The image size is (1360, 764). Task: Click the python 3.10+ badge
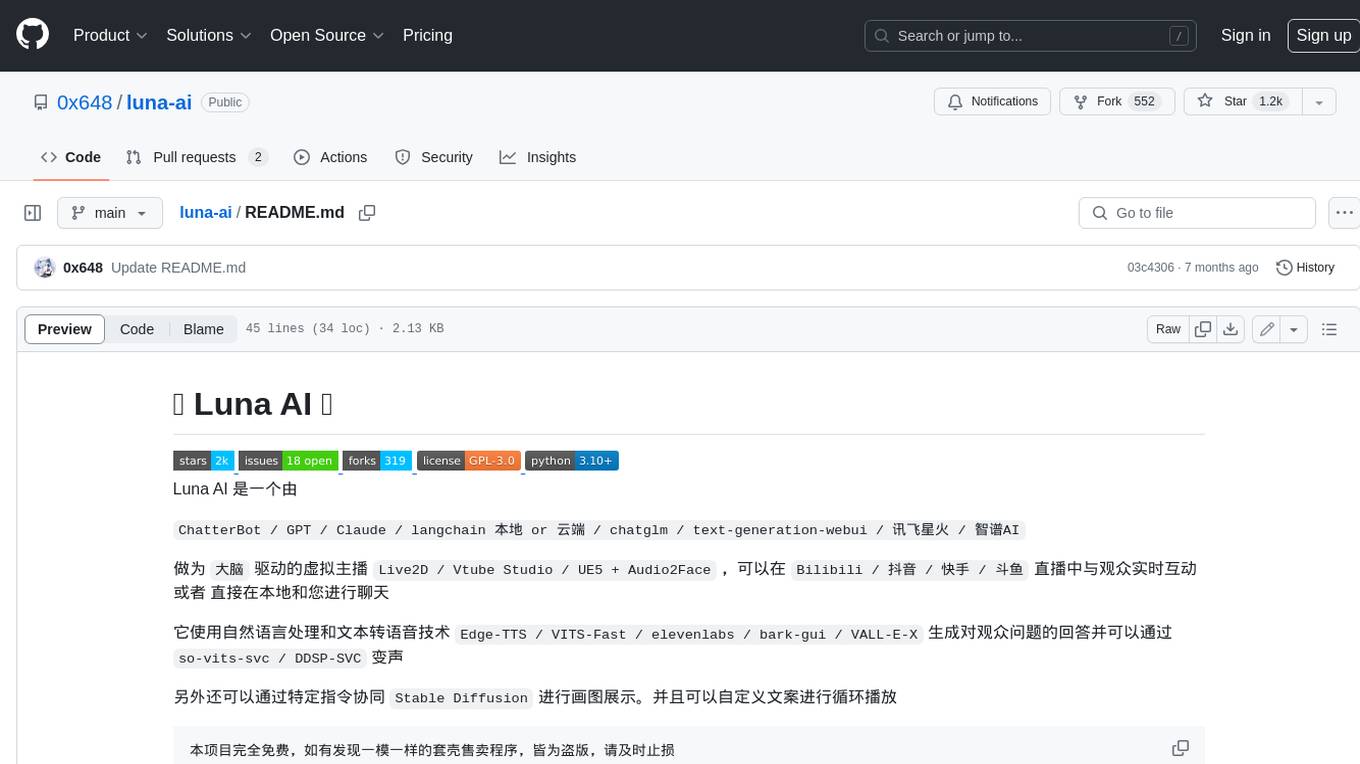tap(572, 461)
